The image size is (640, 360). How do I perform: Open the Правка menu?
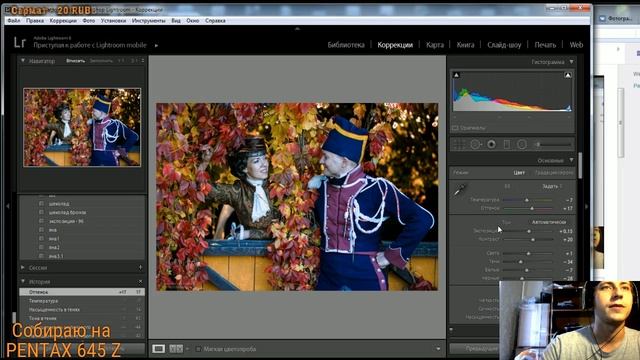coord(35,20)
